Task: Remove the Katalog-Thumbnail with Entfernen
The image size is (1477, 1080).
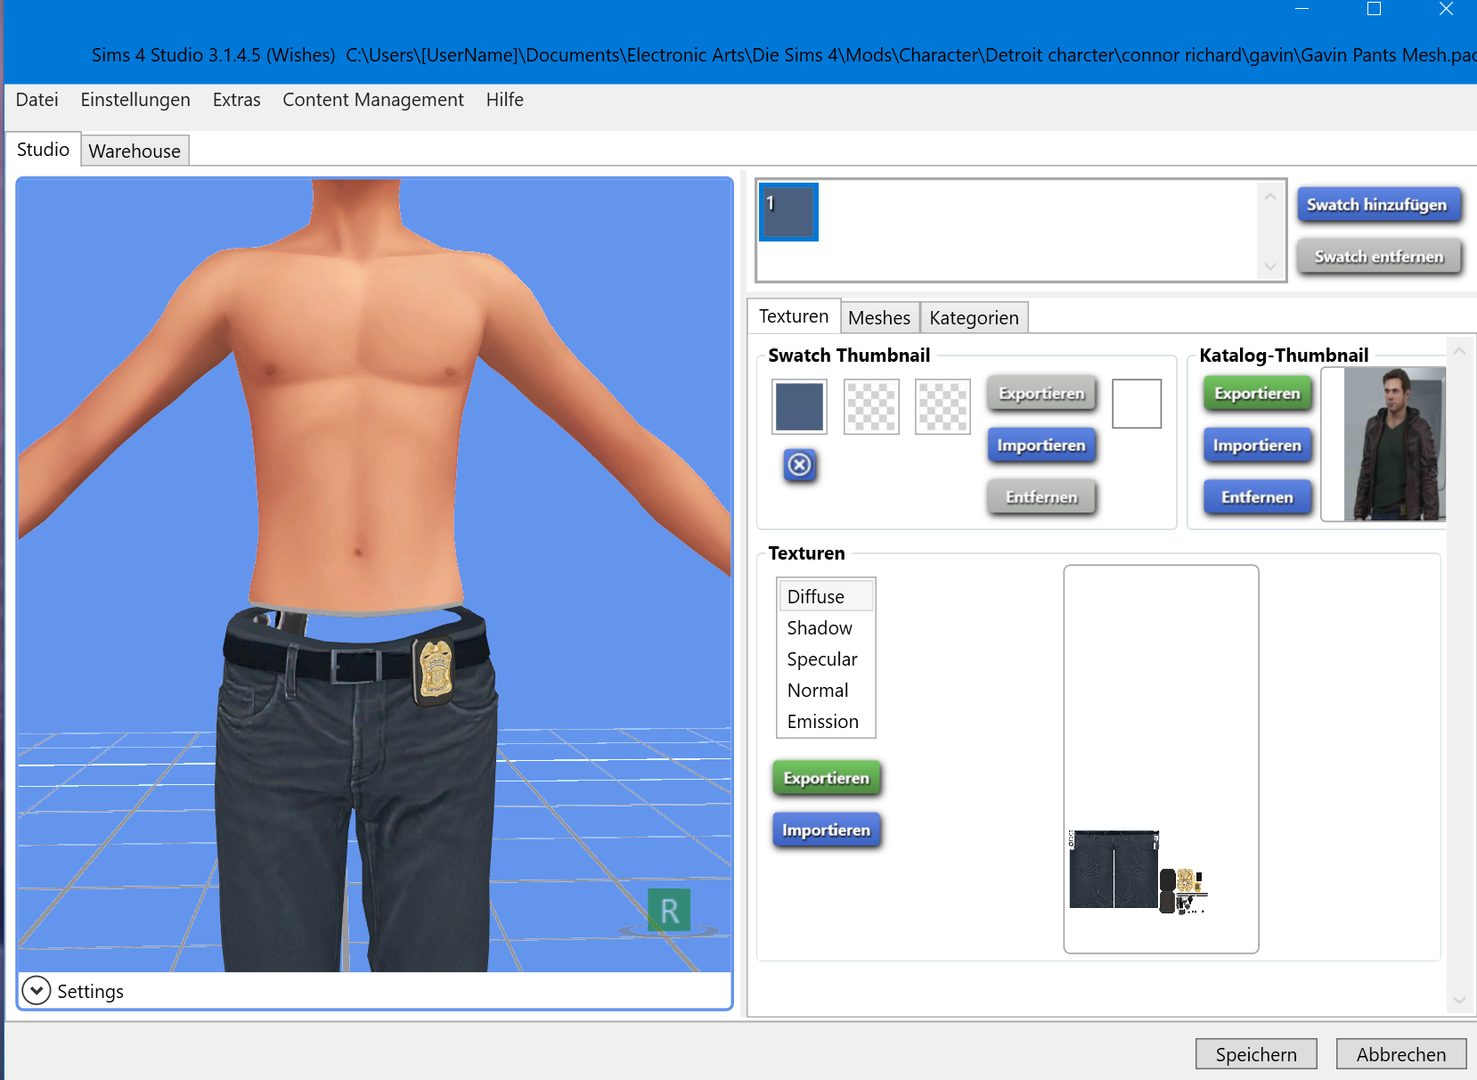Action: tap(1257, 497)
